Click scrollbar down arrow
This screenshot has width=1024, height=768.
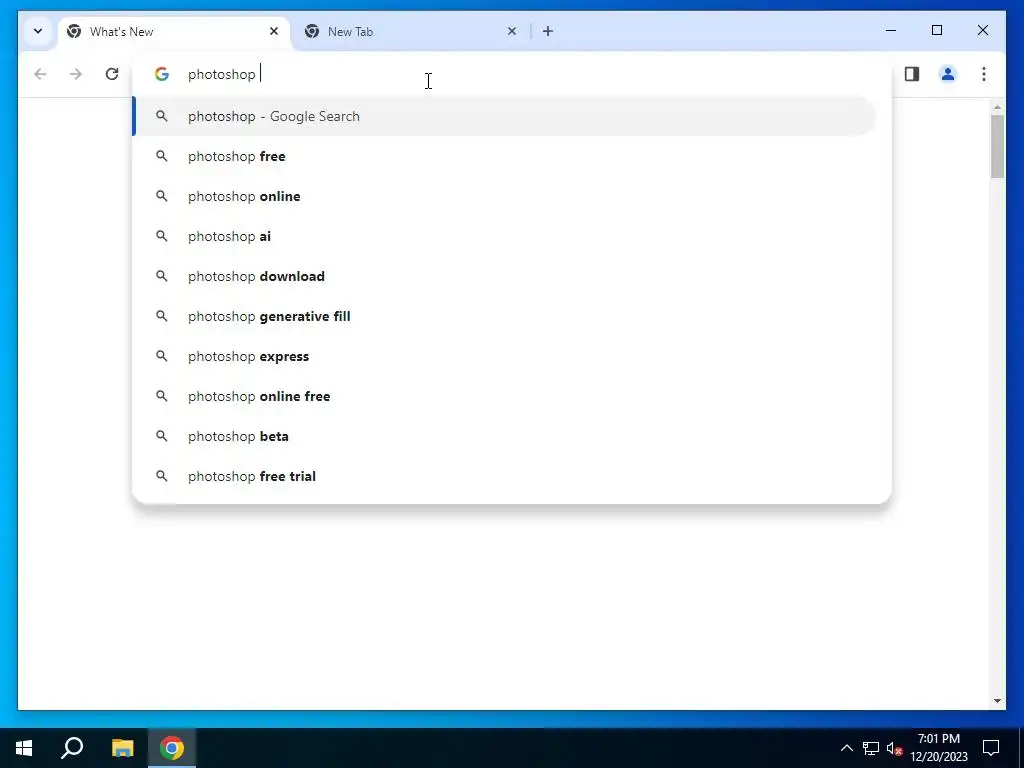pos(997,701)
